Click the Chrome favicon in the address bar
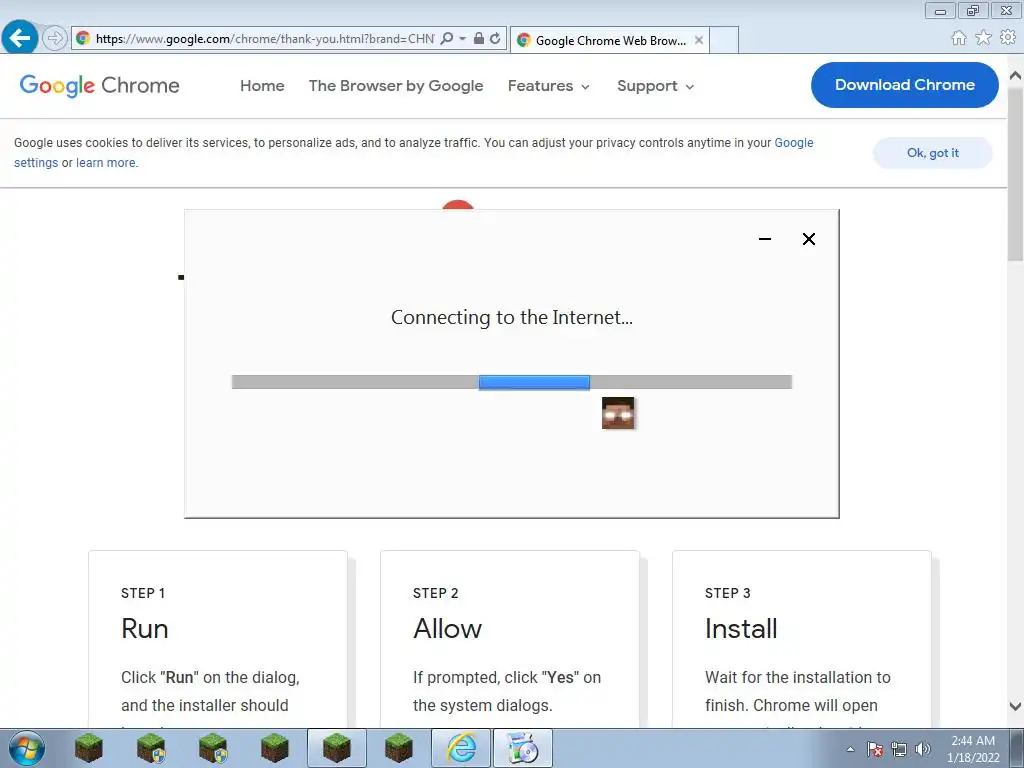 (83, 39)
